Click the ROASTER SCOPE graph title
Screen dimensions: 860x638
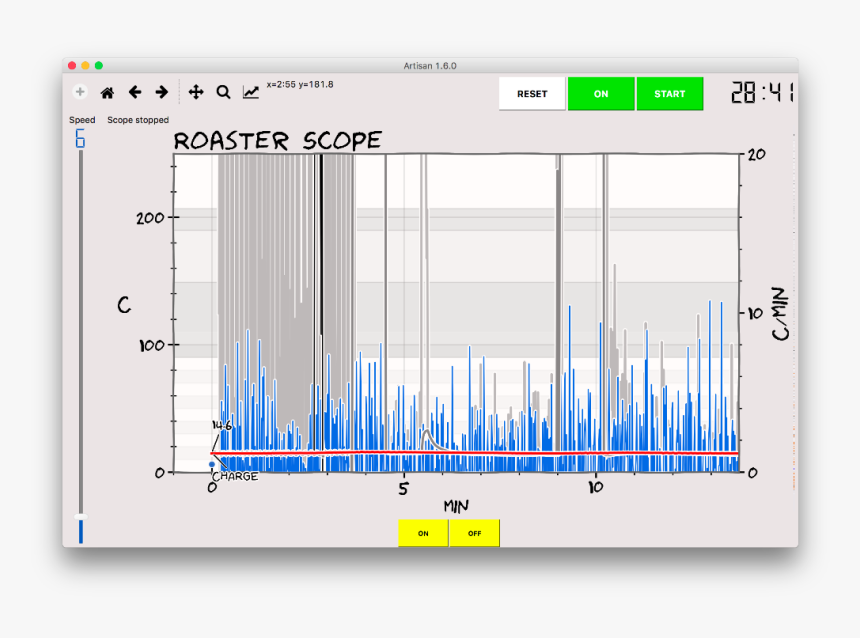pos(277,141)
